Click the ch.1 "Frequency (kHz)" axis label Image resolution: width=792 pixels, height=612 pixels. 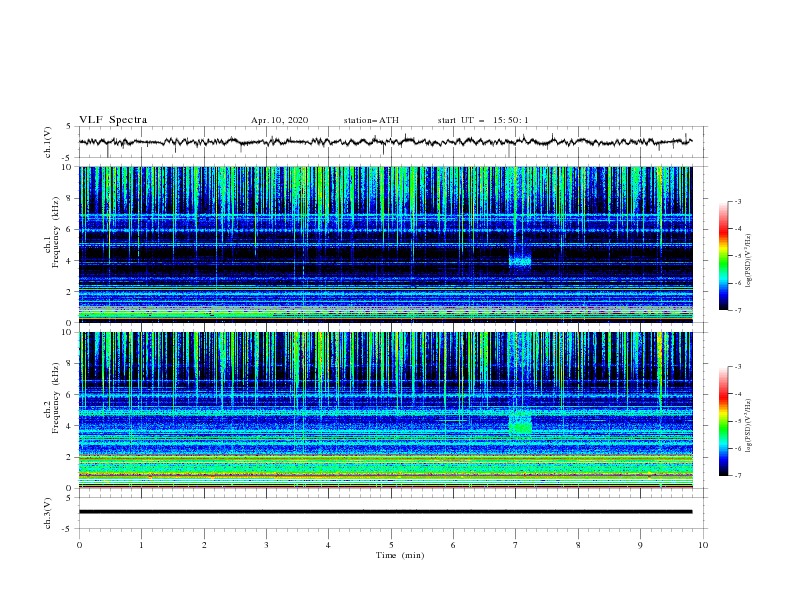pyautogui.click(x=56, y=232)
